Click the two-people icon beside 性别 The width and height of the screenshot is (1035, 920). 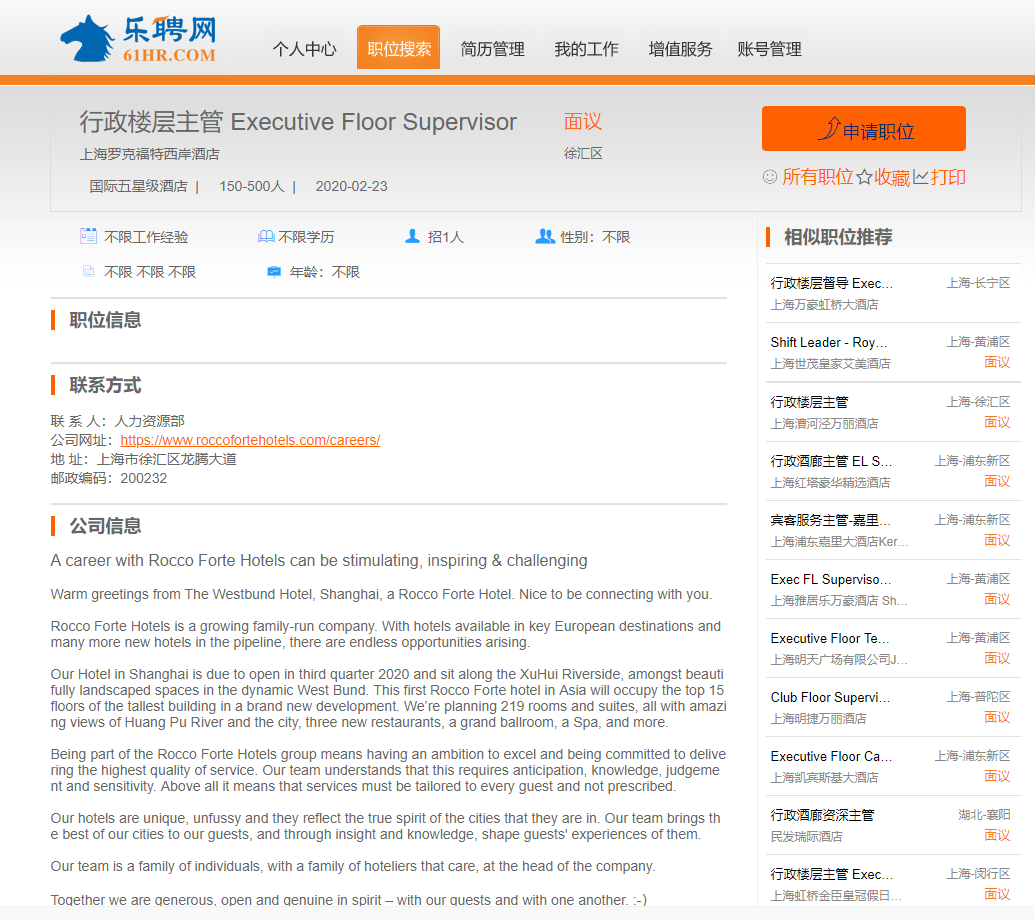pos(545,237)
